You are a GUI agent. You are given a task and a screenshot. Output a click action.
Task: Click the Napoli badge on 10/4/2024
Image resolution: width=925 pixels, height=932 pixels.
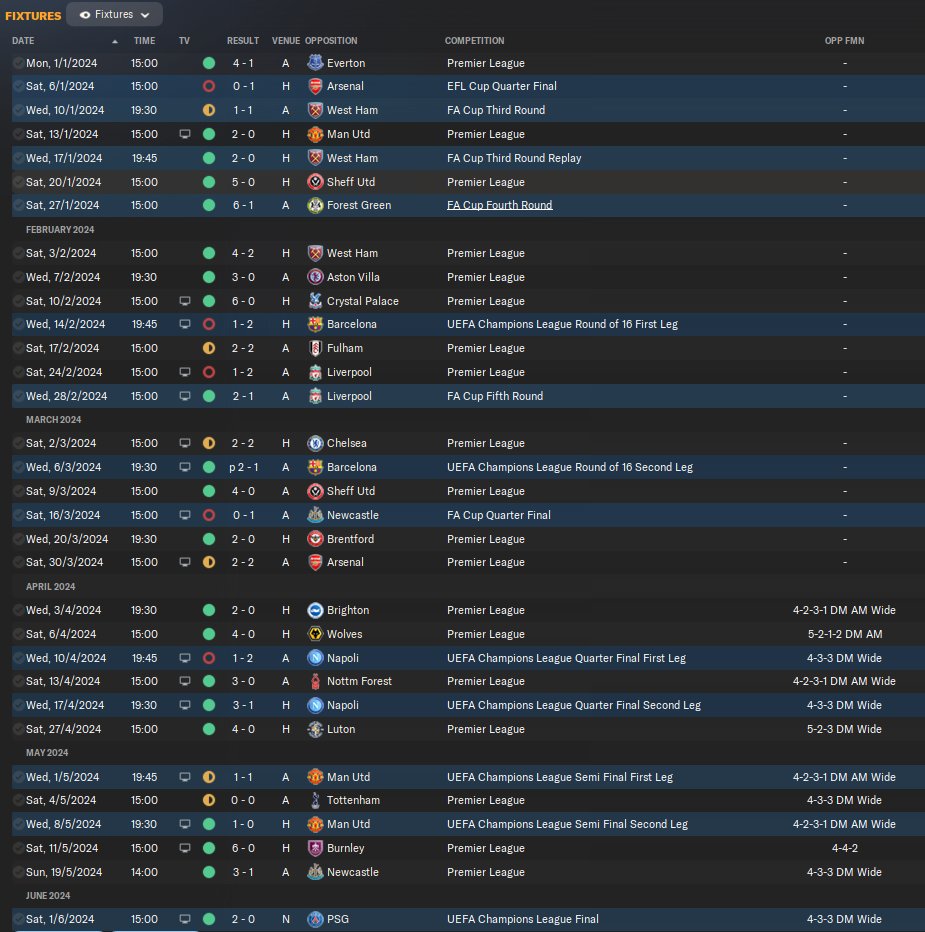tap(315, 658)
